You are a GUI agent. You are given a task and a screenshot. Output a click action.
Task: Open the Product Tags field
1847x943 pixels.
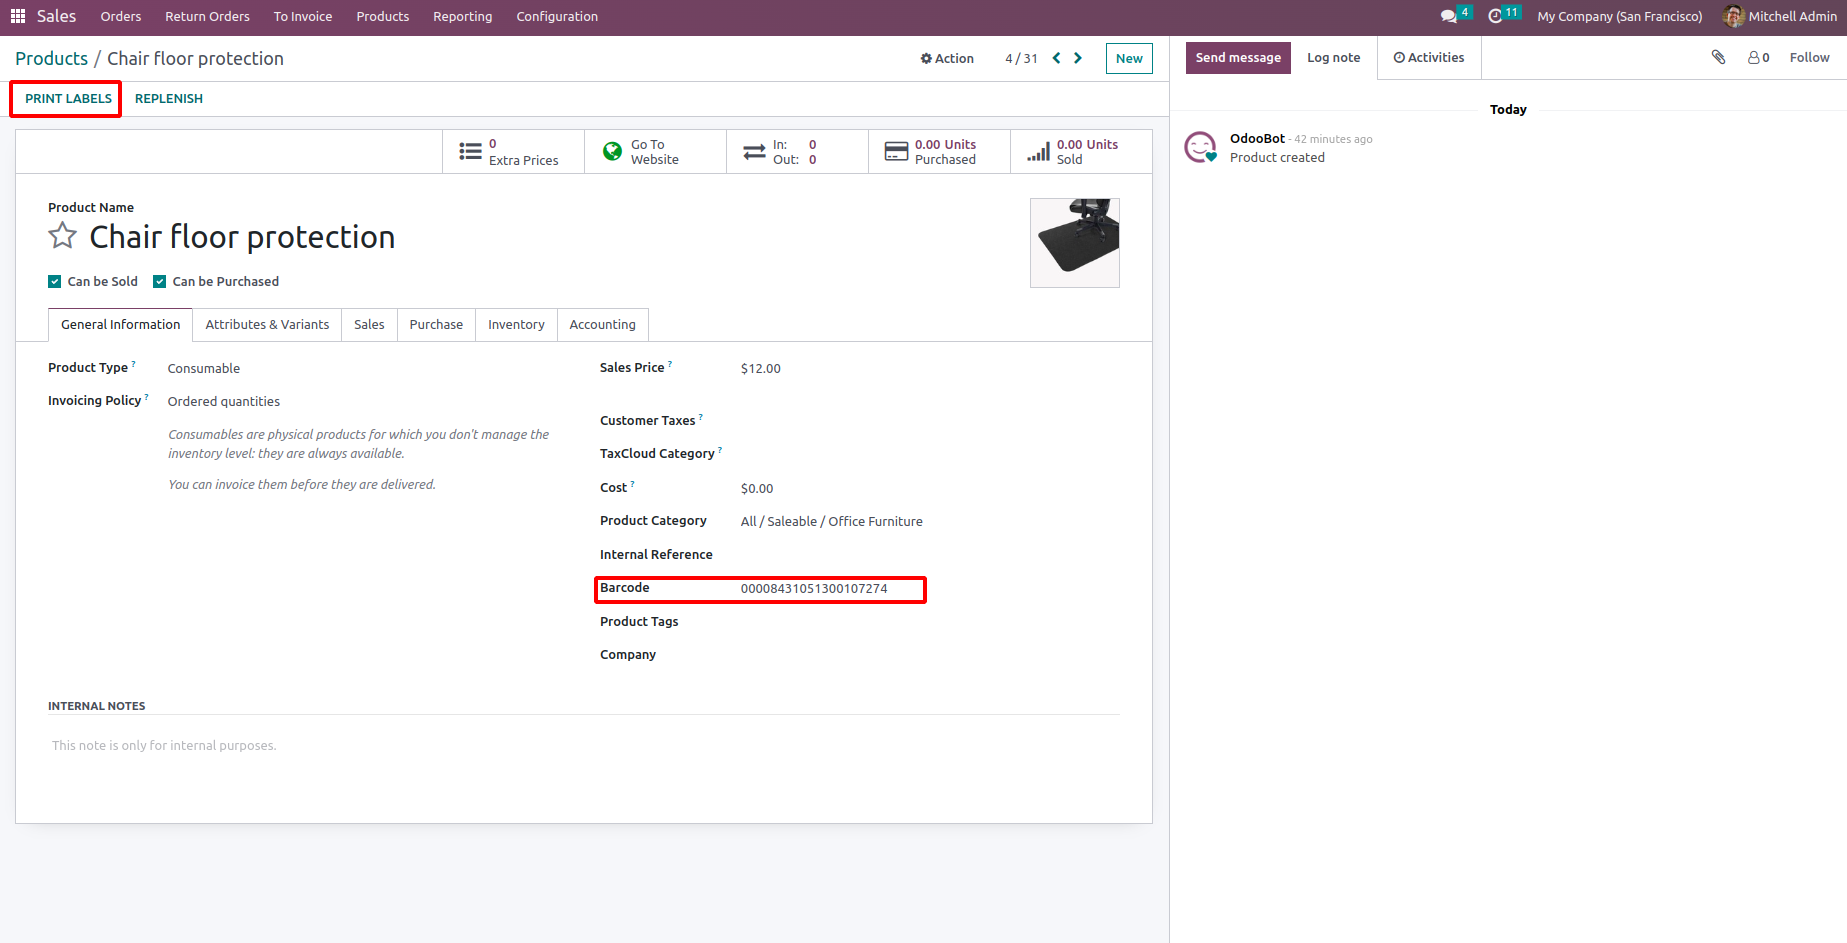pyautogui.click(x=930, y=622)
